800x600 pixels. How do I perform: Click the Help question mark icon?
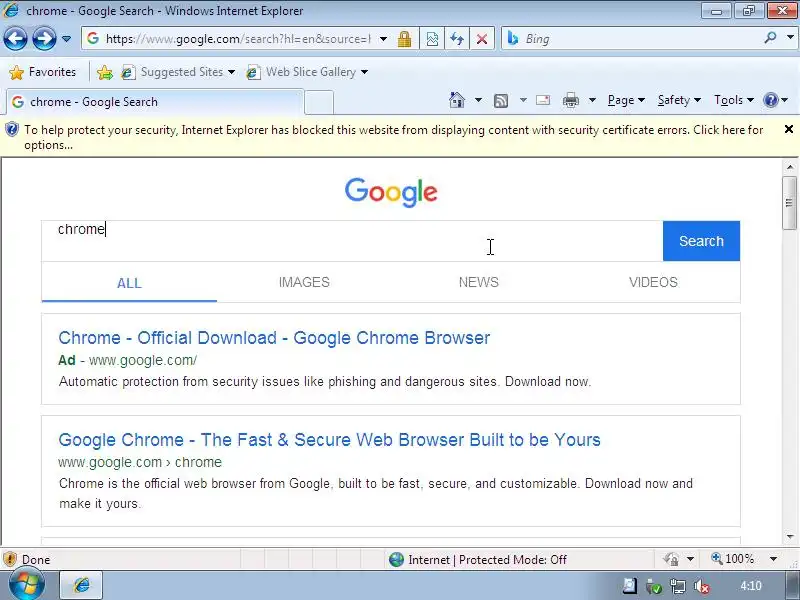pyautogui.click(x=771, y=100)
